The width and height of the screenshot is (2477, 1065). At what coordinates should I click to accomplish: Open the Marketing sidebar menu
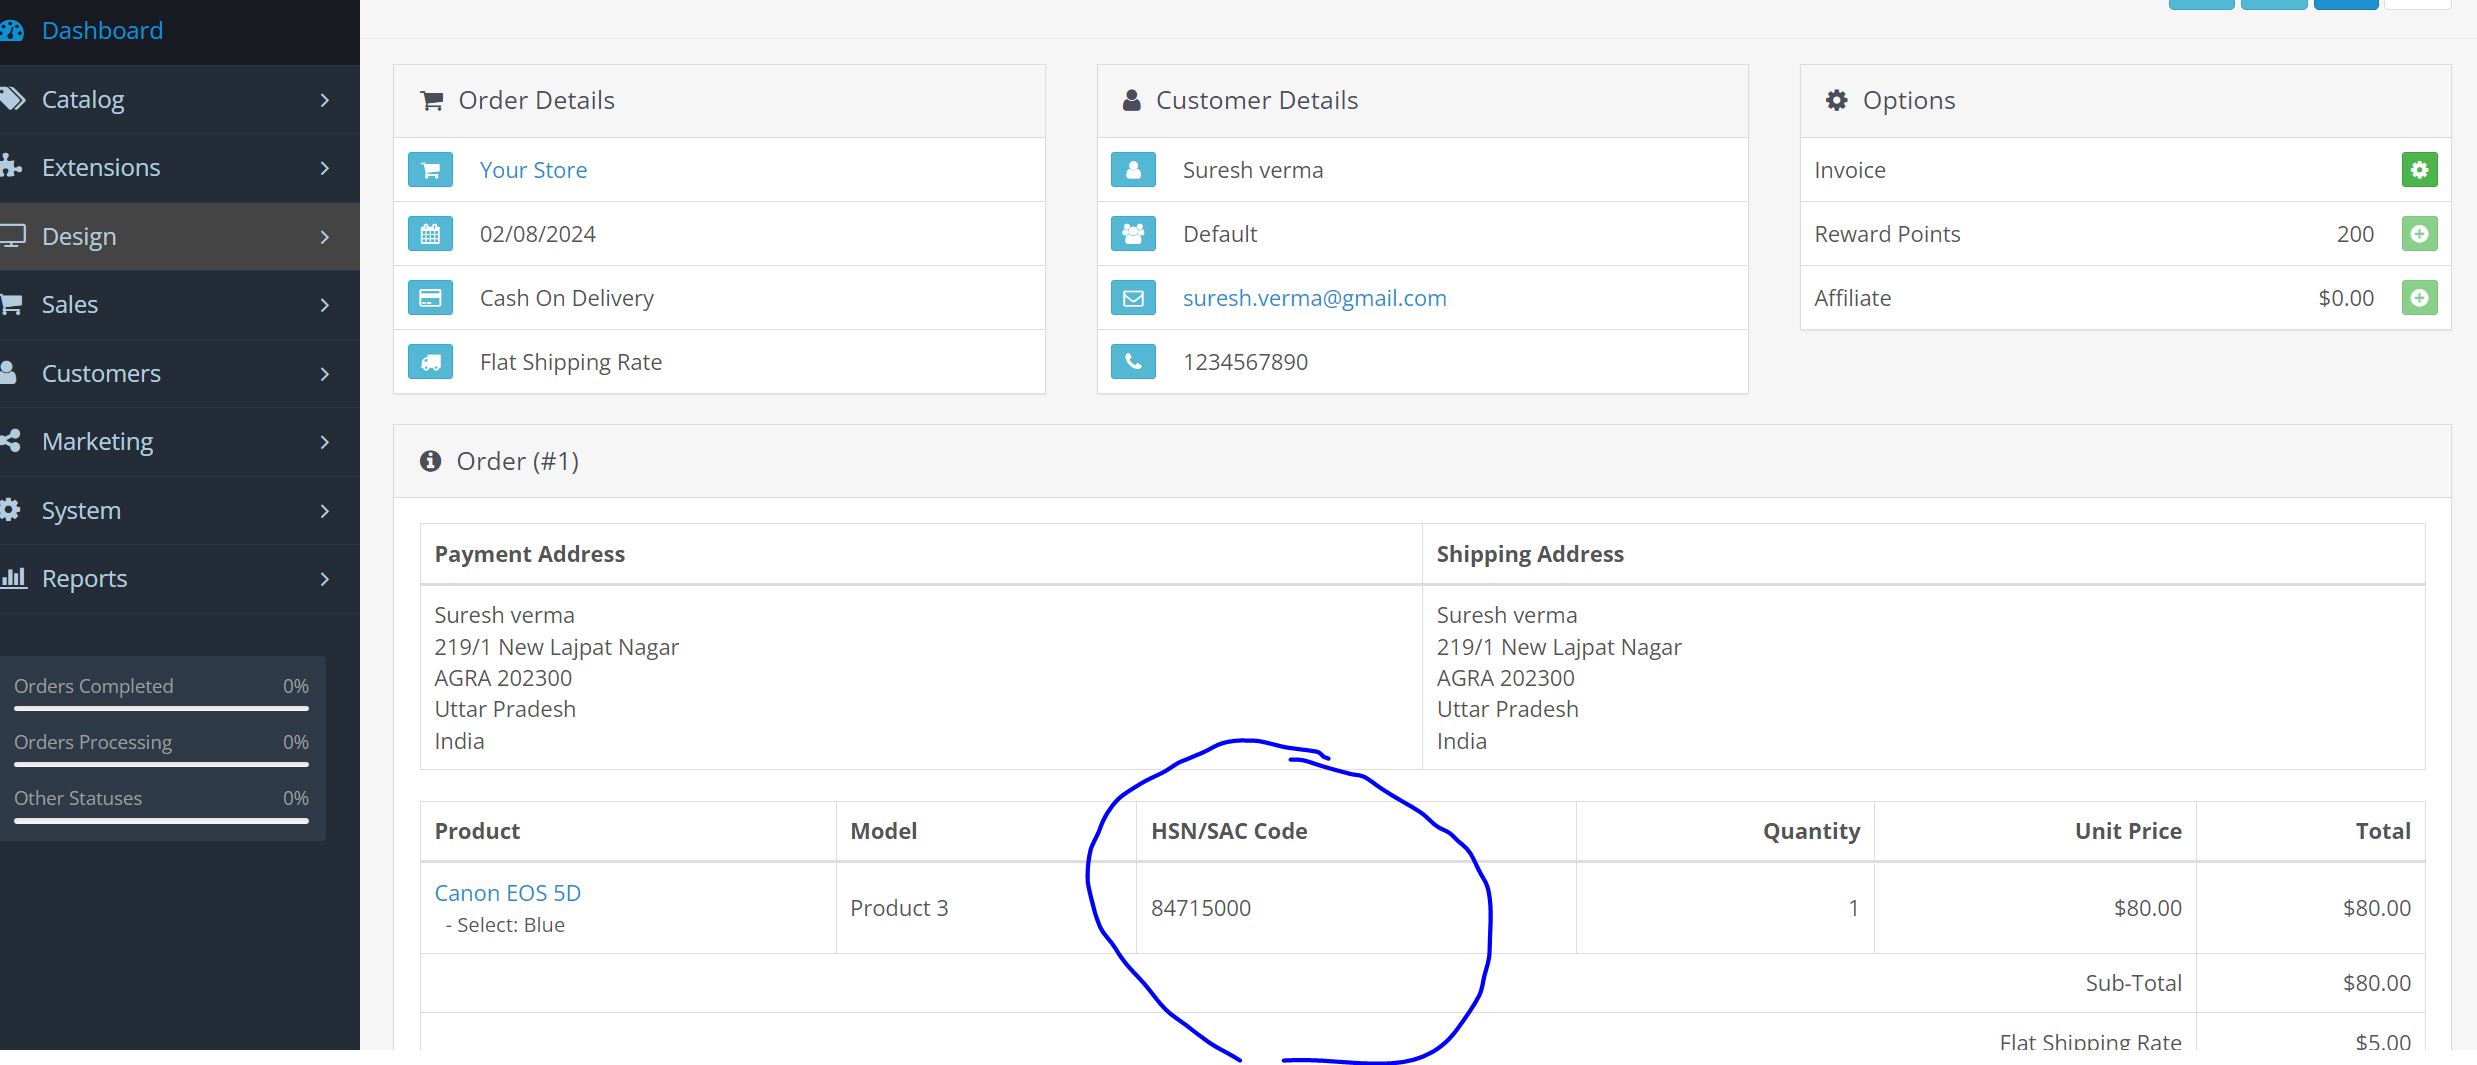click(97, 442)
